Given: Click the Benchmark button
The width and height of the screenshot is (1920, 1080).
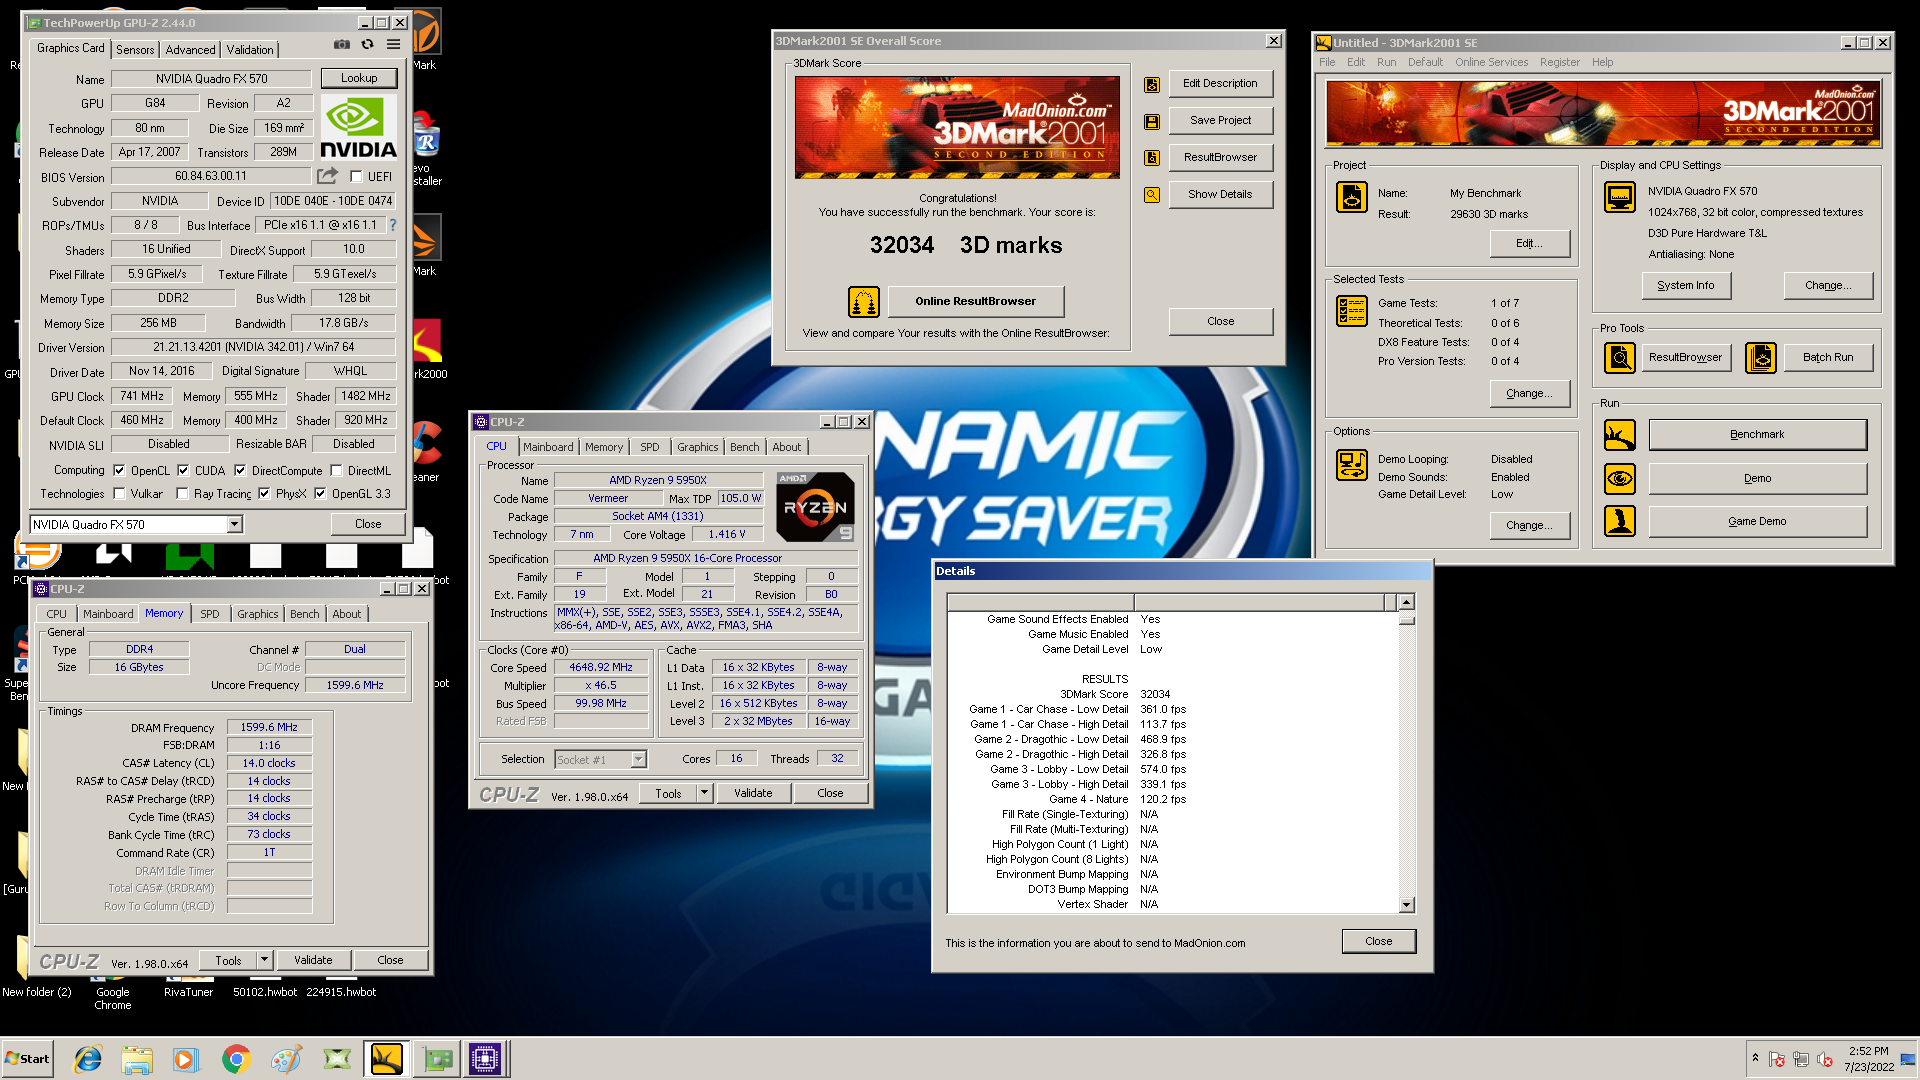Looking at the screenshot, I should click(1757, 435).
